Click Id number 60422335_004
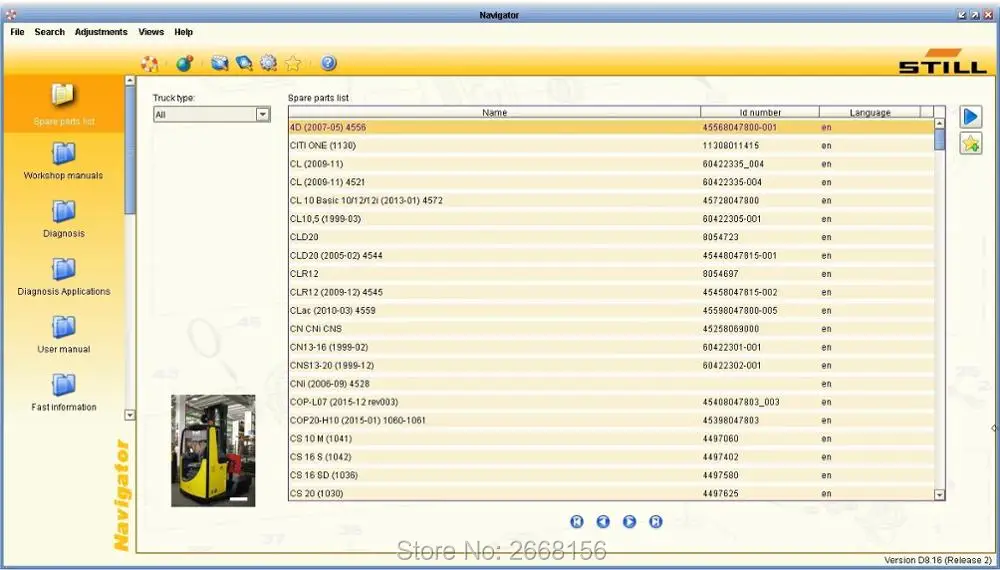This screenshot has height=570, width=1000. [x=733, y=164]
